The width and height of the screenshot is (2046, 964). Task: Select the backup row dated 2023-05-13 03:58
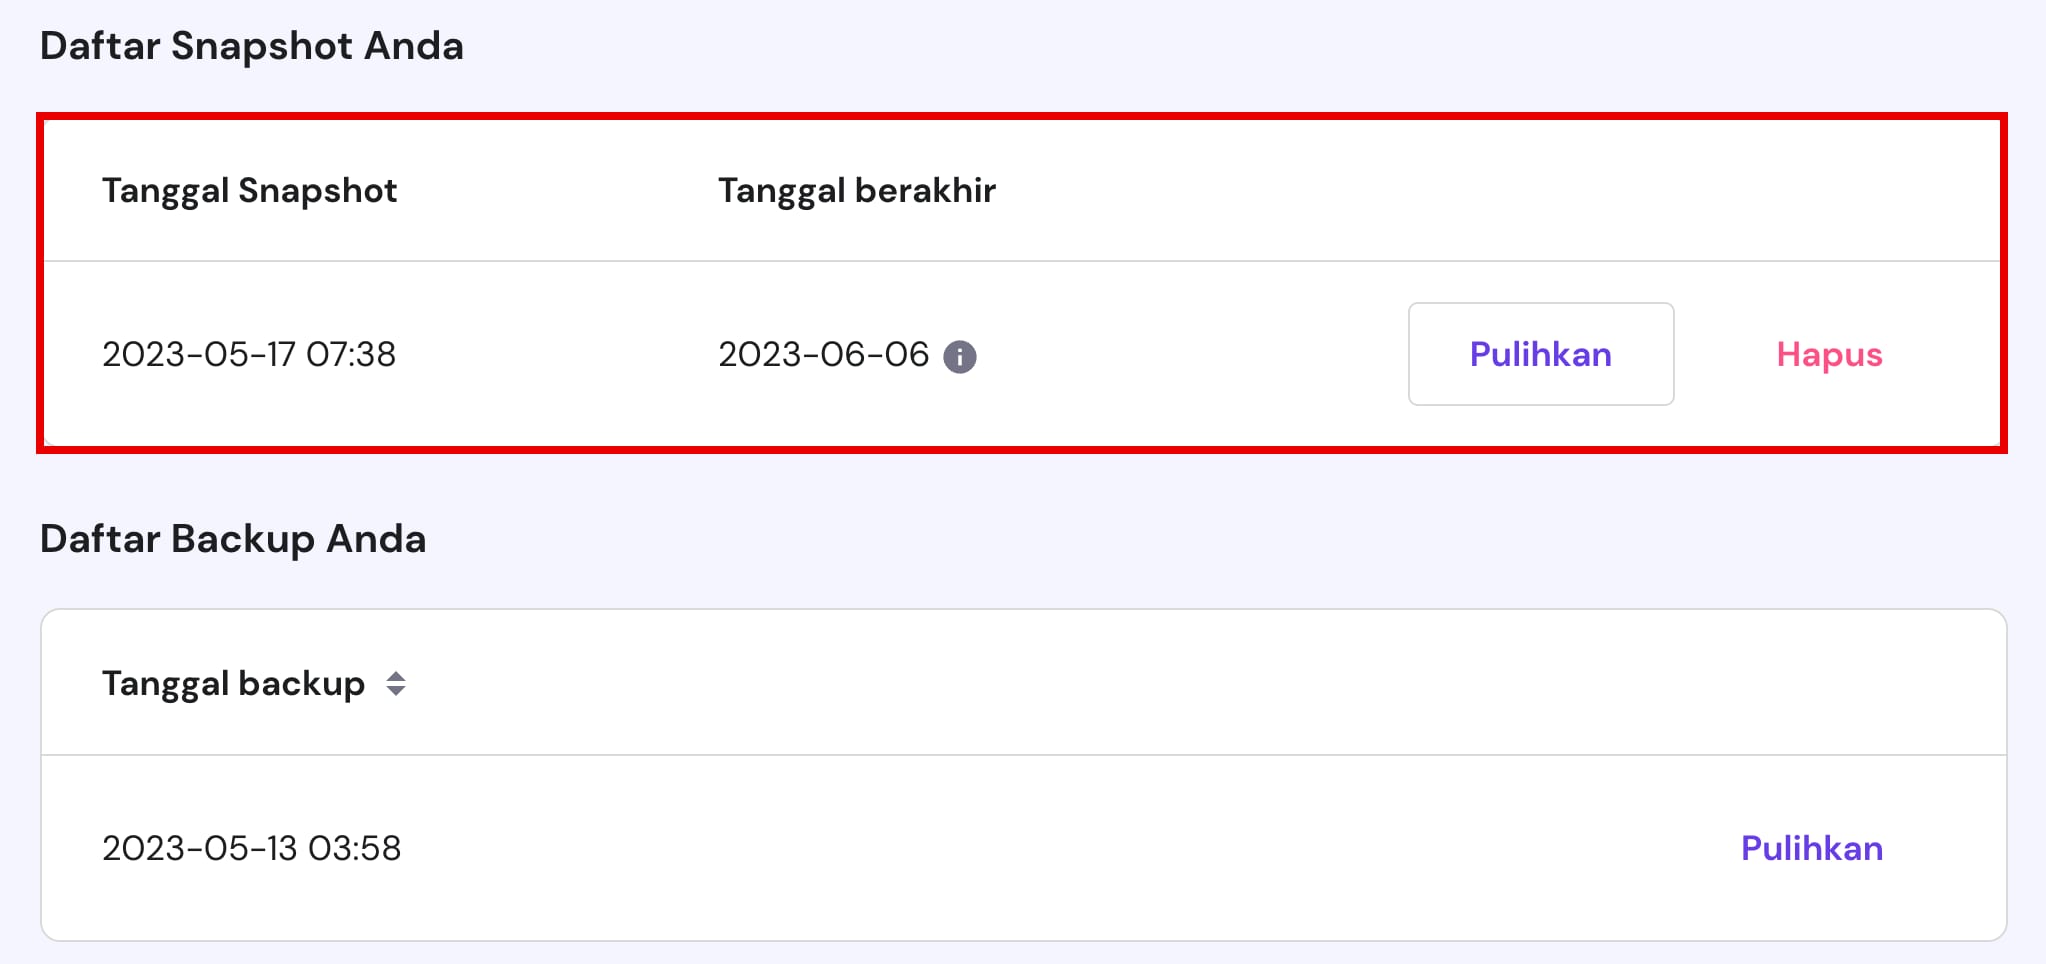pos(251,848)
